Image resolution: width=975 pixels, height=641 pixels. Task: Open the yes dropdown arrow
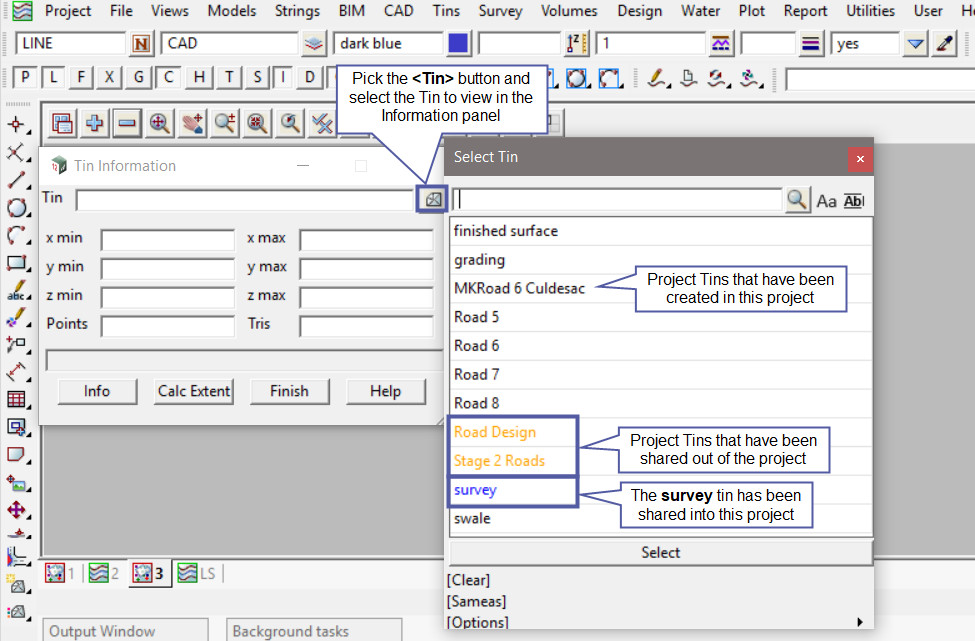click(x=915, y=44)
